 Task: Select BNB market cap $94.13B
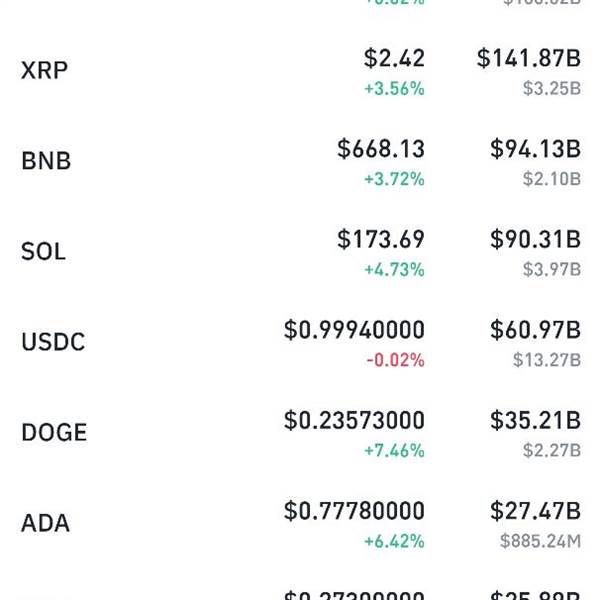click(x=535, y=148)
